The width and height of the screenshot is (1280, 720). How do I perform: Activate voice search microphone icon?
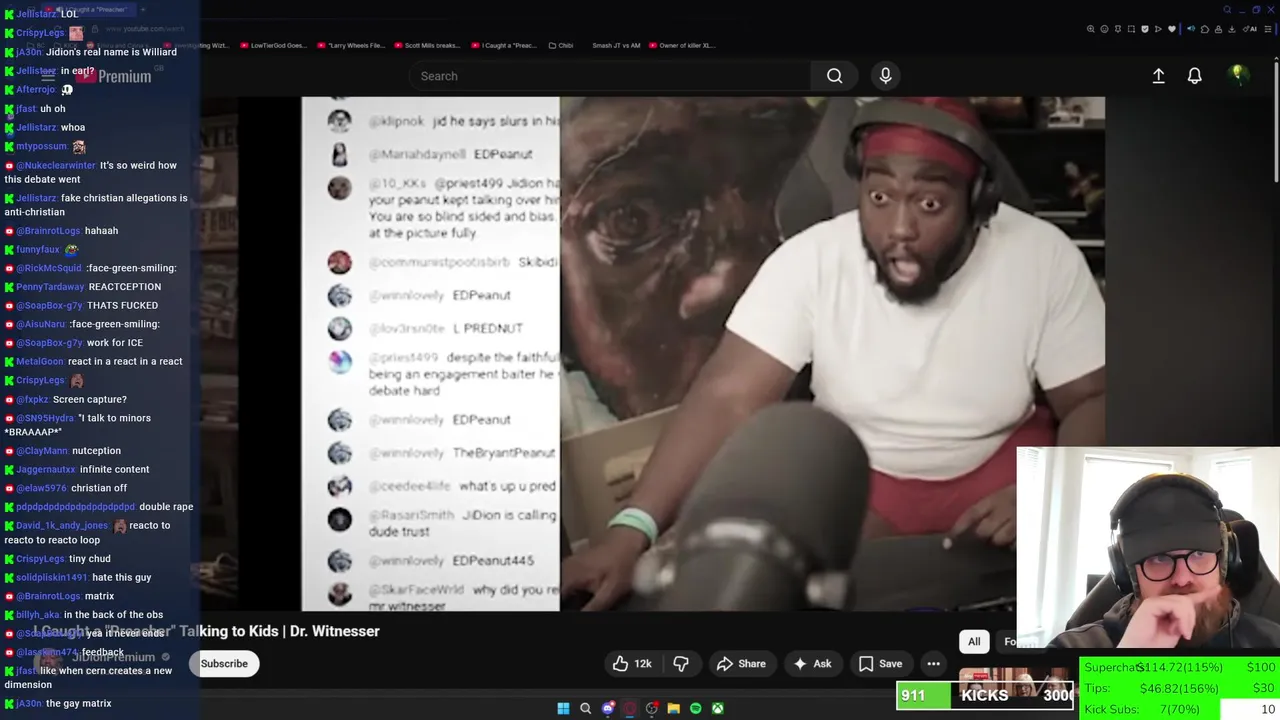(x=885, y=76)
